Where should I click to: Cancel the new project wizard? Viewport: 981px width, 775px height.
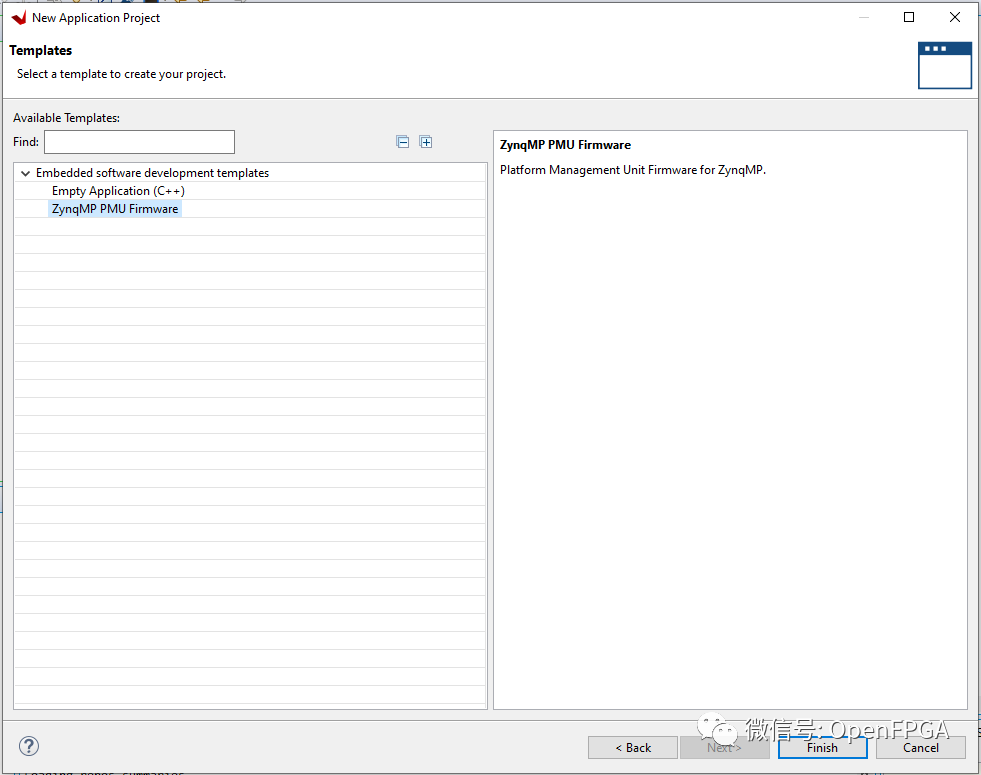coord(920,747)
